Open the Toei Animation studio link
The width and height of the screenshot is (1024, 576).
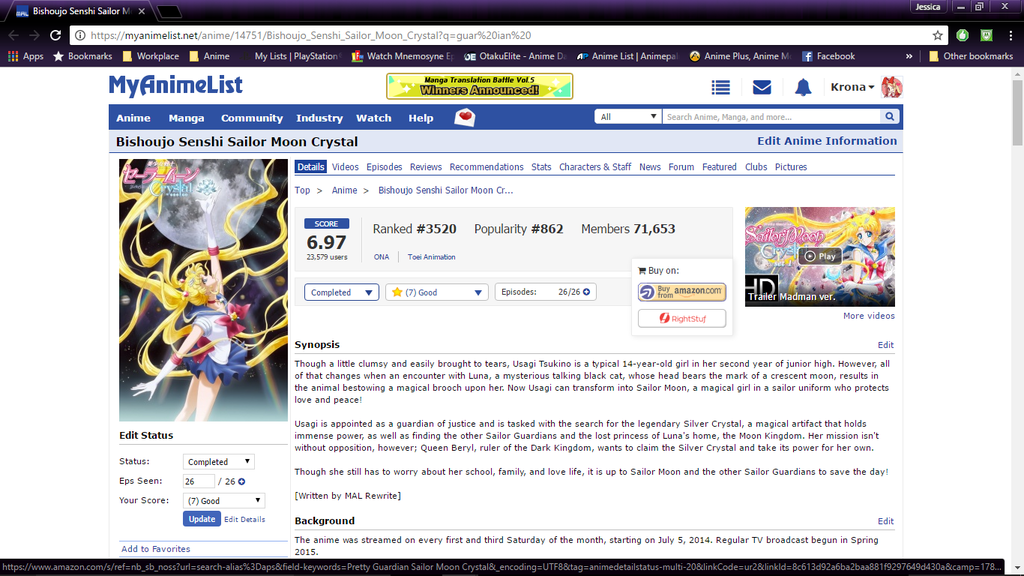(432, 257)
